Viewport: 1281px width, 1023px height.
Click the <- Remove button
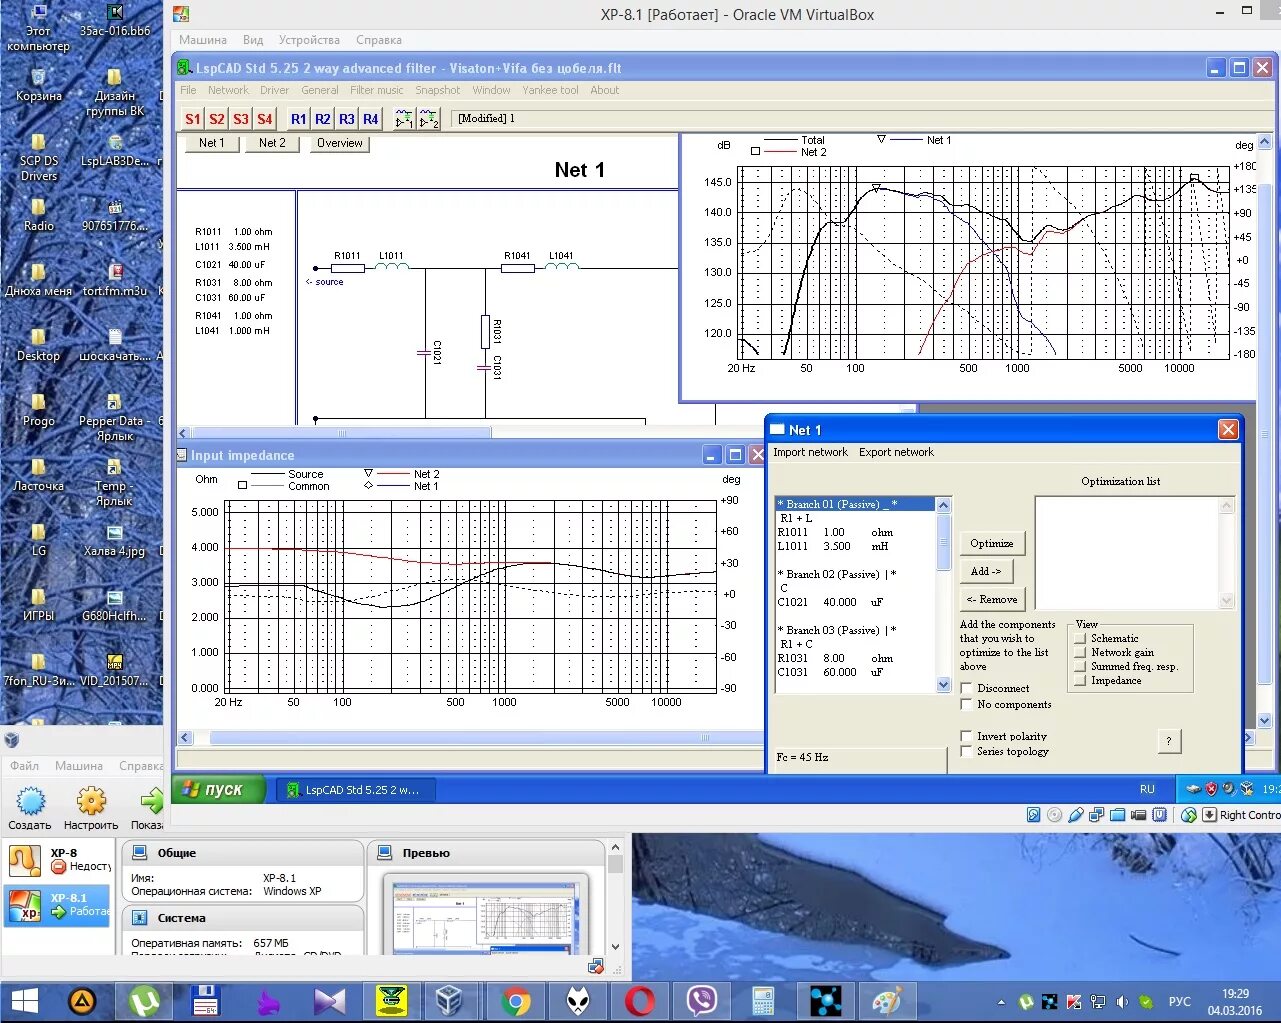point(992,599)
